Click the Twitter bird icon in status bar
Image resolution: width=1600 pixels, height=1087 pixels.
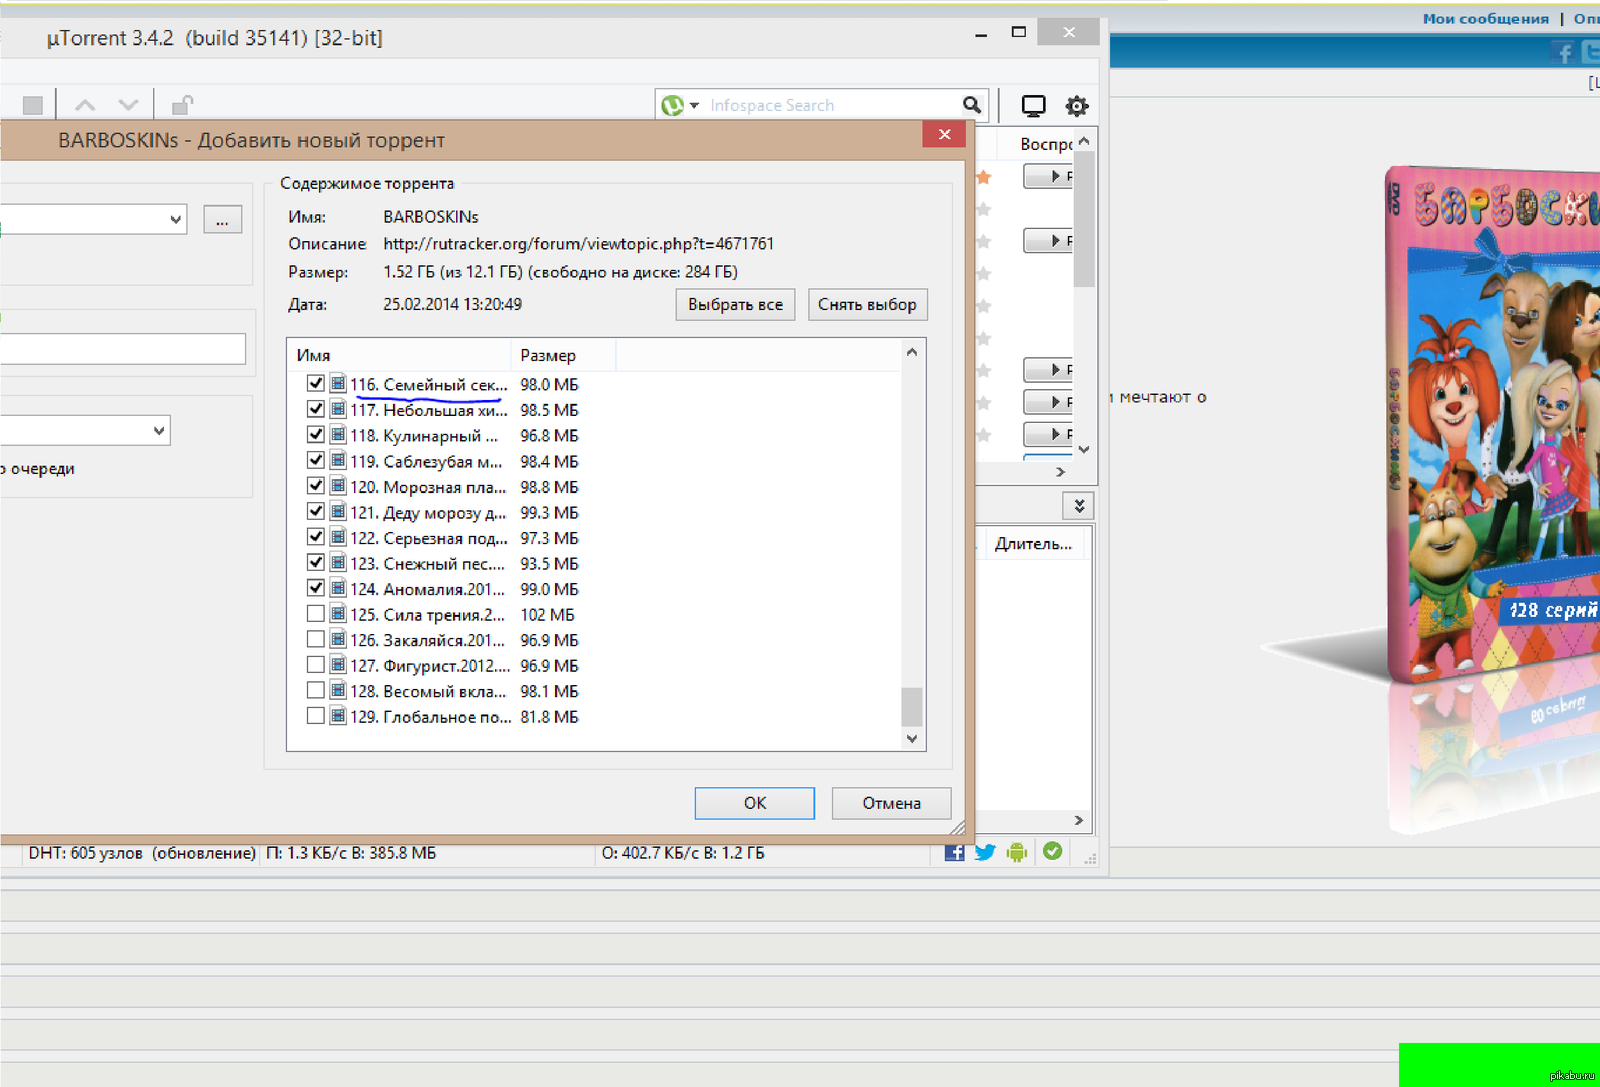(986, 852)
